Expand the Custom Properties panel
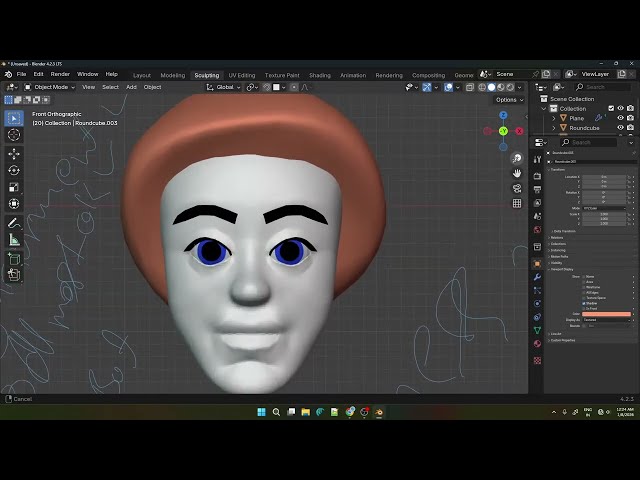The height and width of the screenshot is (480, 640). (562, 340)
